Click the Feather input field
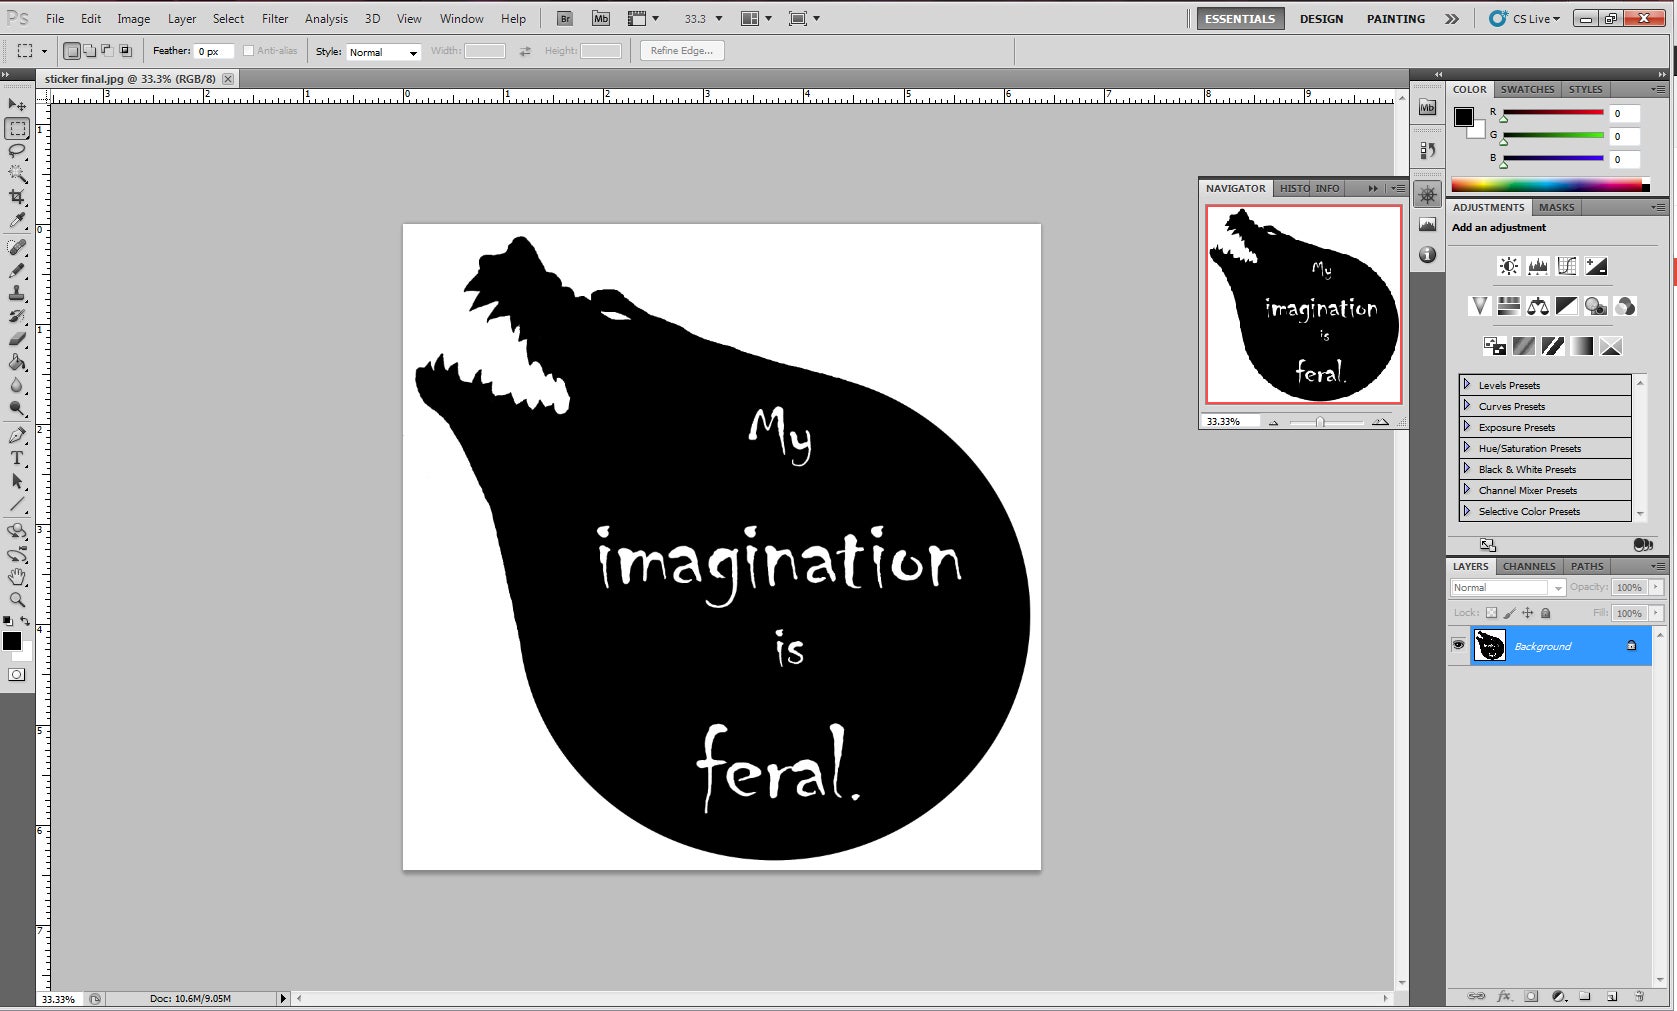This screenshot has height=1011, width=1677. (214, 51)
